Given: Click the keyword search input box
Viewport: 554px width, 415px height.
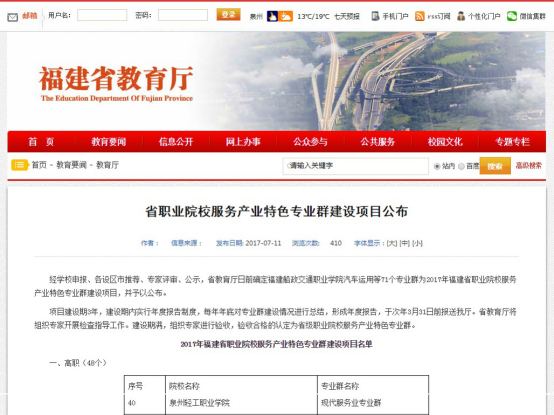Looking at the screenshot, I should click(355, 166).
